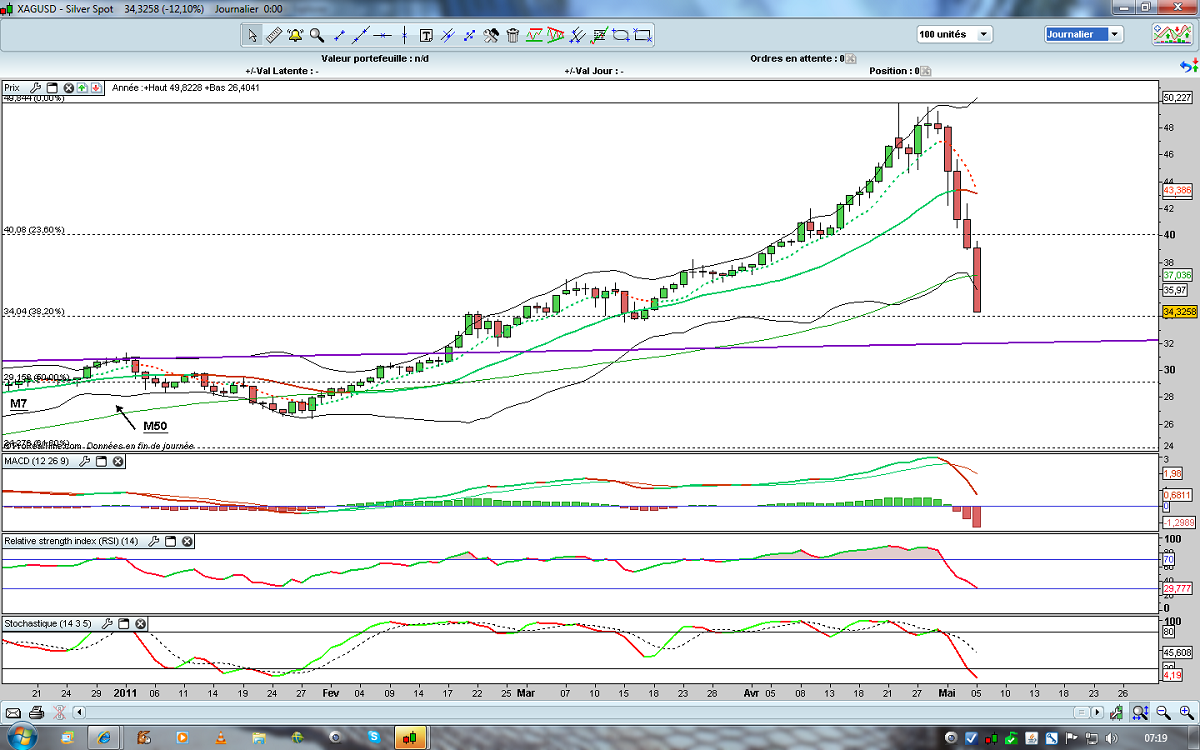
Task: Maximize the RSI indicator panel
Action: [x=170, y=541]
